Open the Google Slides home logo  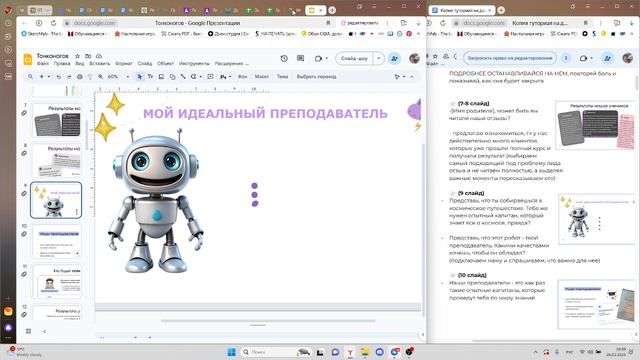pos(28,59)
